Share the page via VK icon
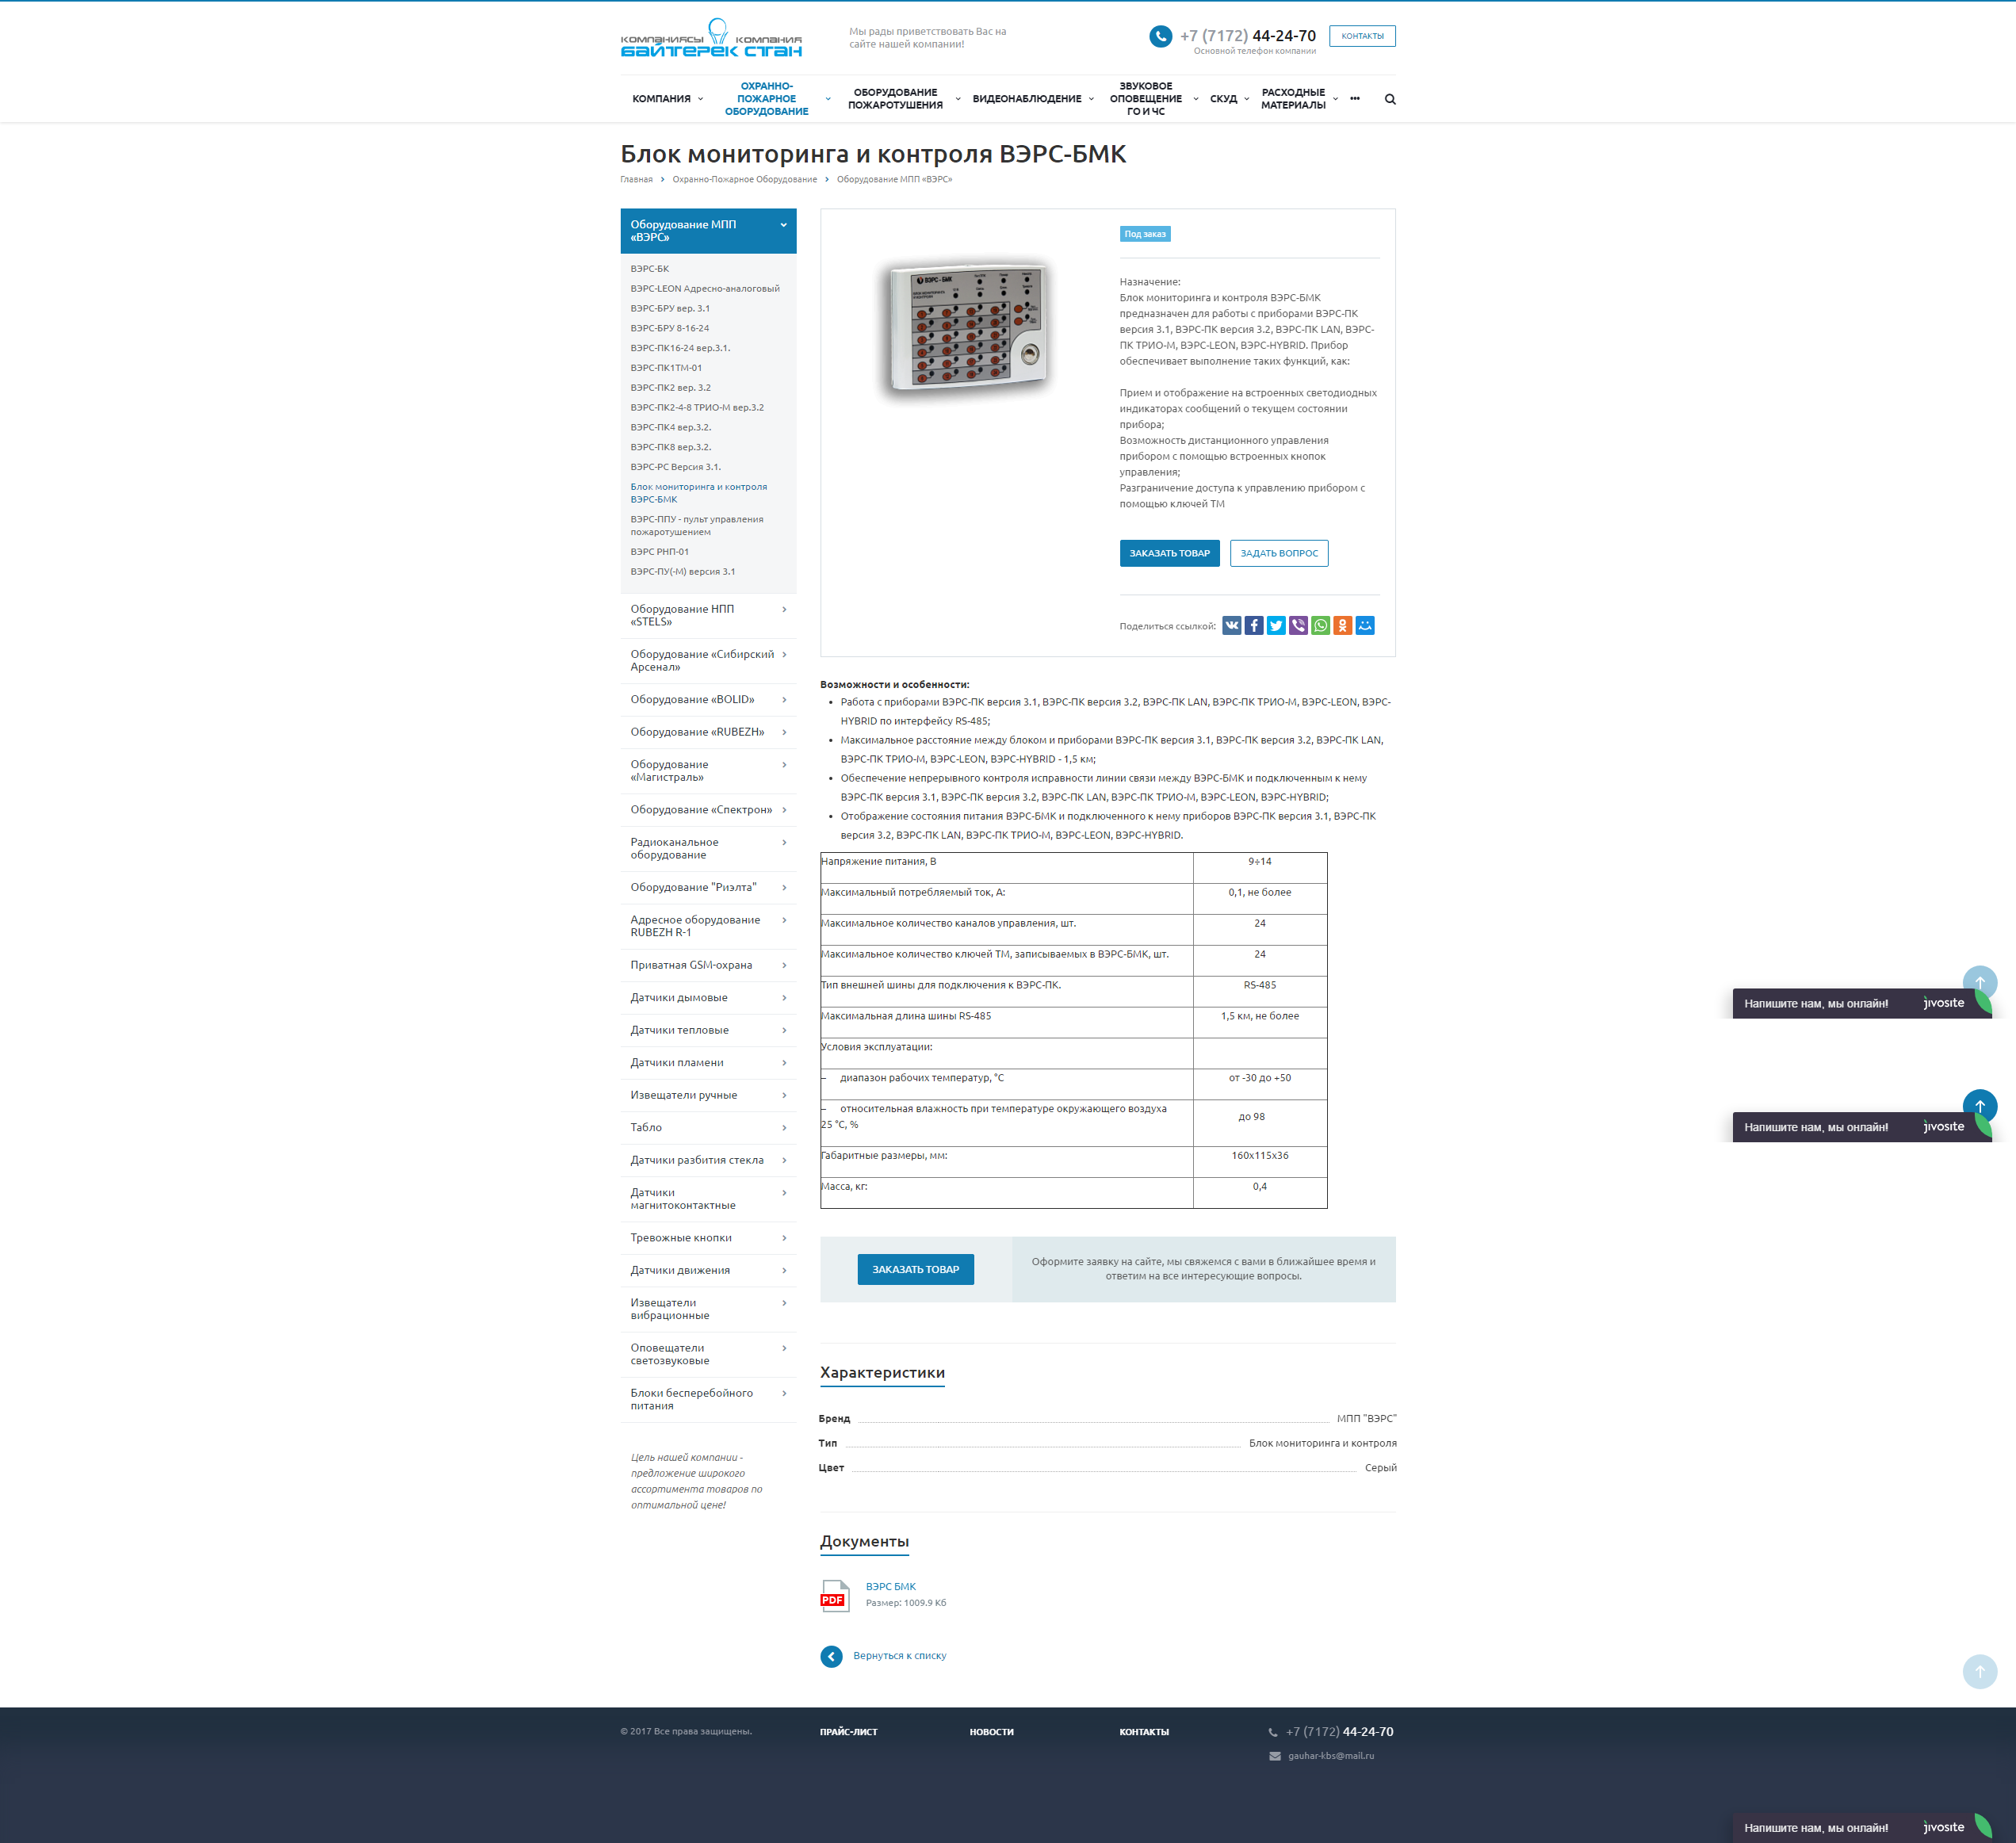This screenshot has width=2016, height=1843. coord(1232,626)
